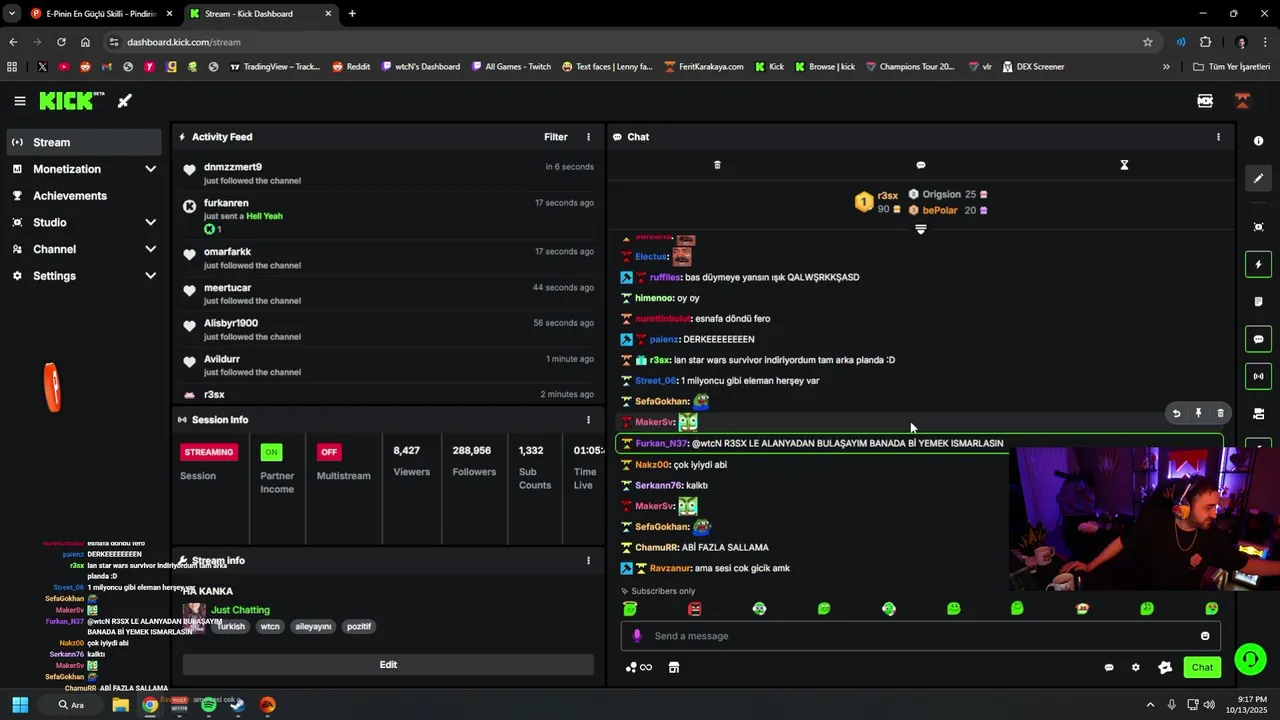Toggle the broadcast signal widget icon
The image size is (1280, 720).
(1258, 377)
